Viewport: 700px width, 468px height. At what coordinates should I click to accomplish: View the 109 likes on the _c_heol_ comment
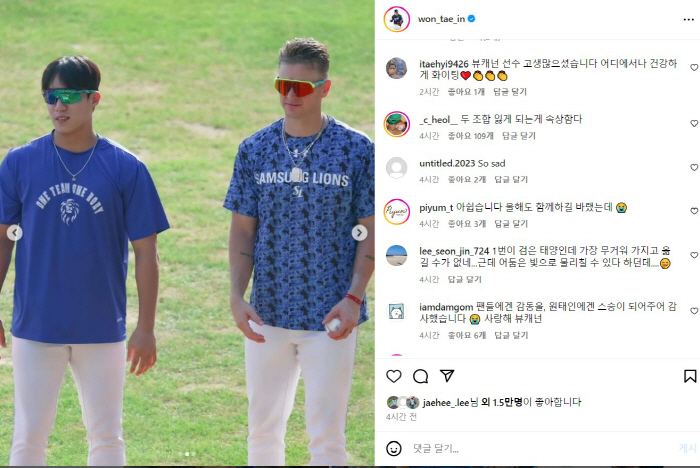click(x=471, y=135)
